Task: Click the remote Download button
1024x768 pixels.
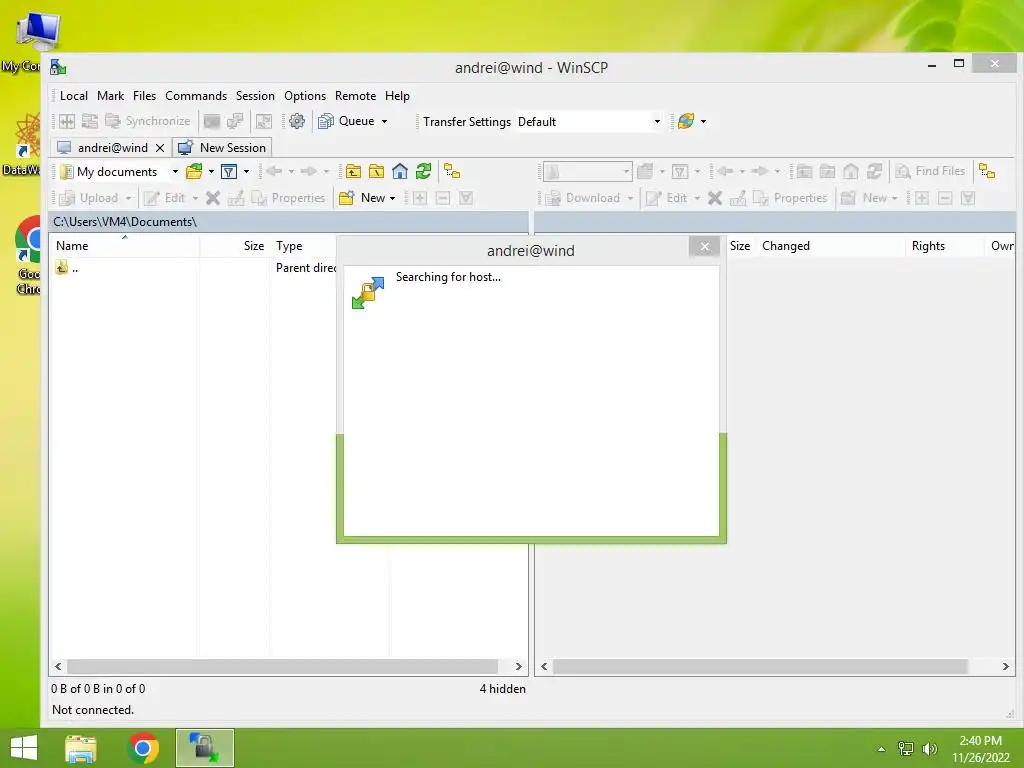Action: click(583, 198)
